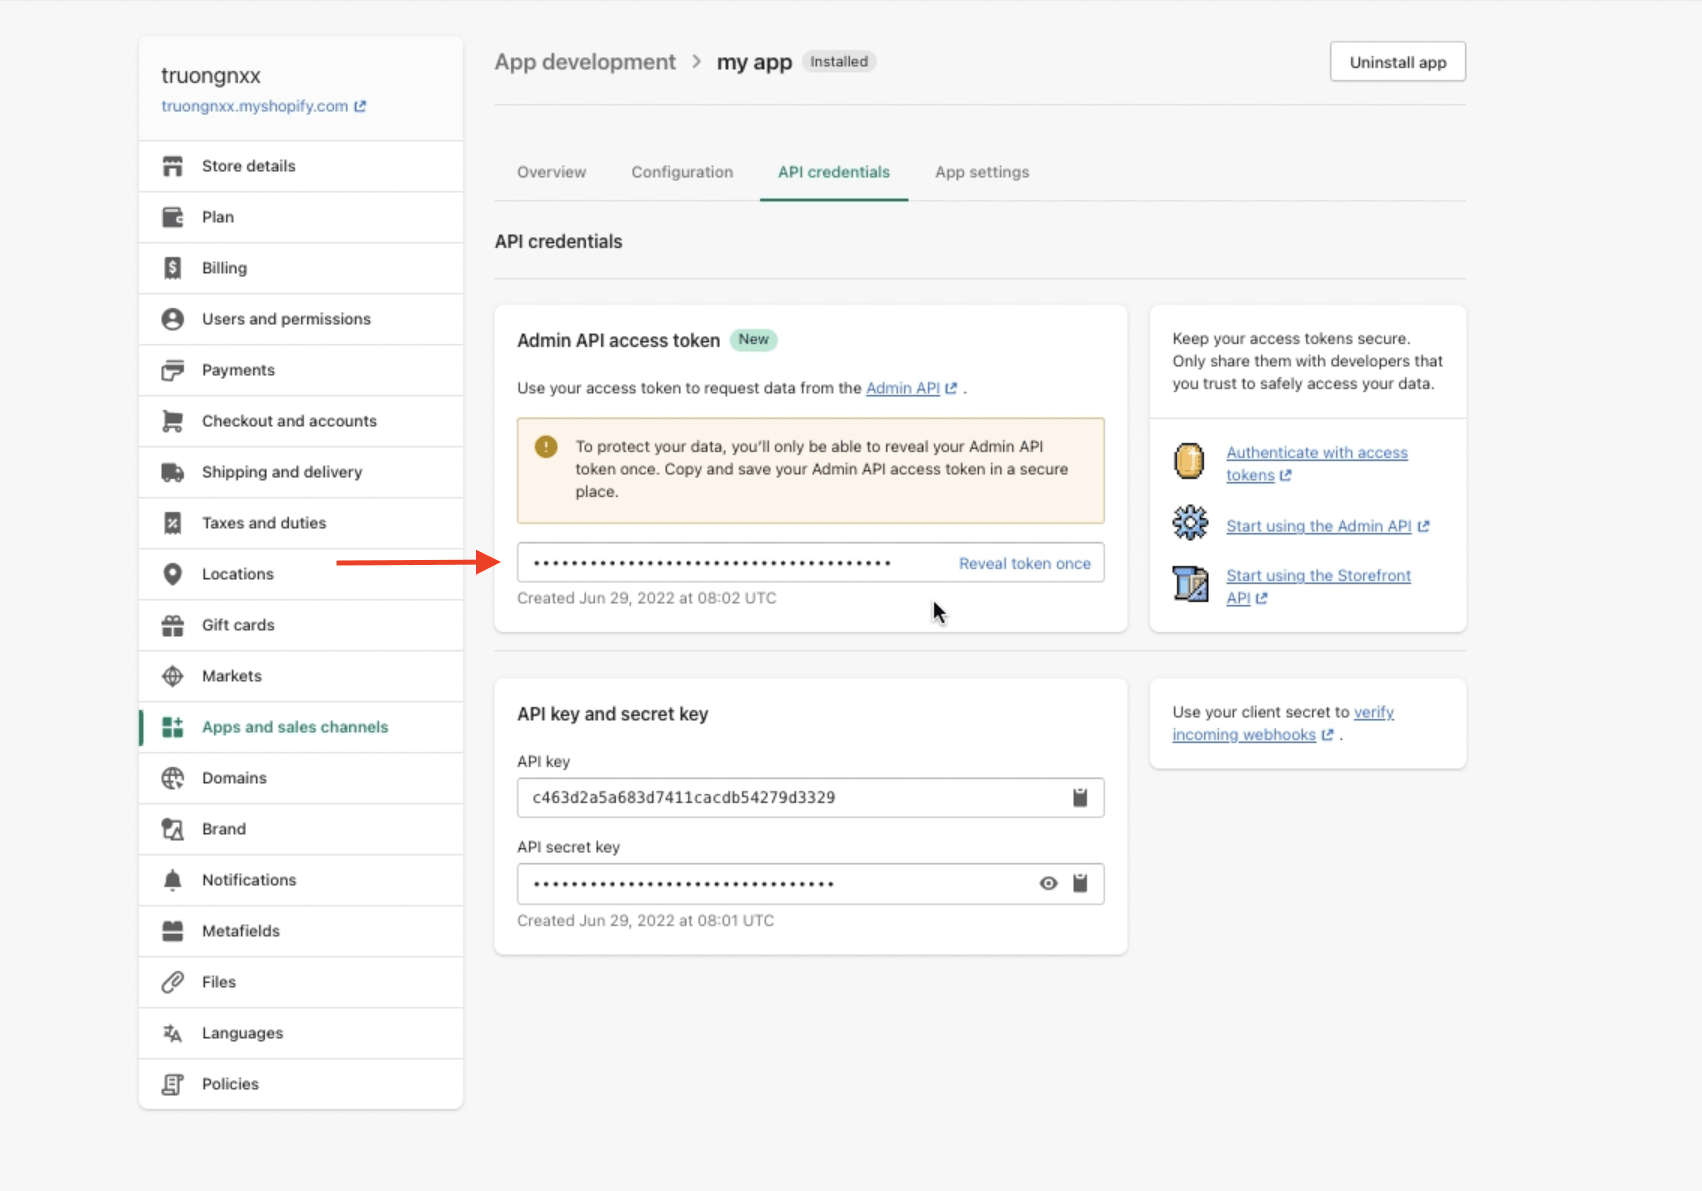
Task: Click the Checkout cart icon
Action: click(x=172, y=421)
